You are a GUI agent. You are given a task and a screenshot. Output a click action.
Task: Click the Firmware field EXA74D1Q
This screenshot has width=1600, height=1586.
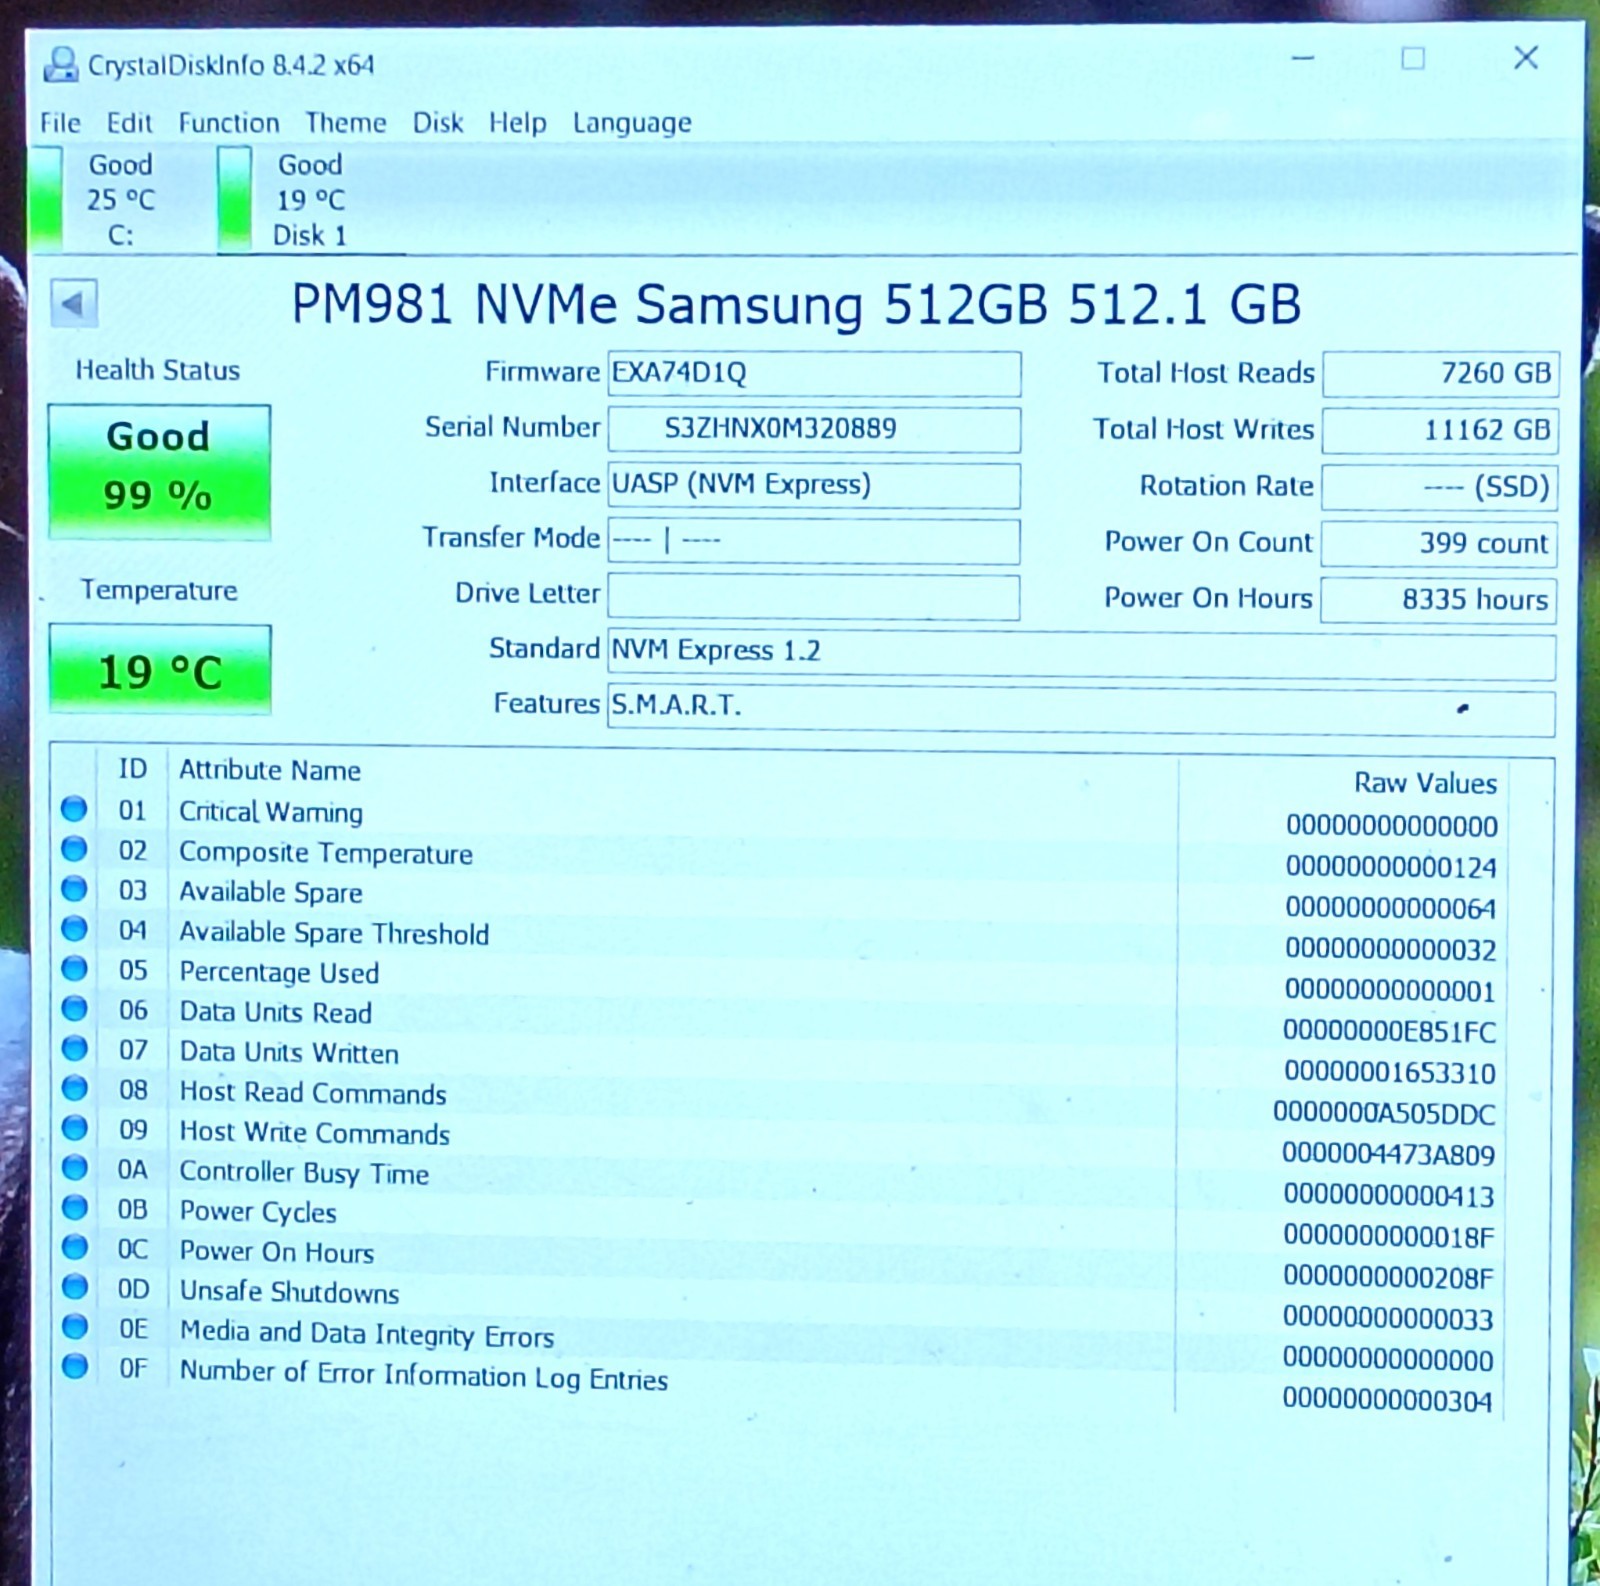pos(814,373)
